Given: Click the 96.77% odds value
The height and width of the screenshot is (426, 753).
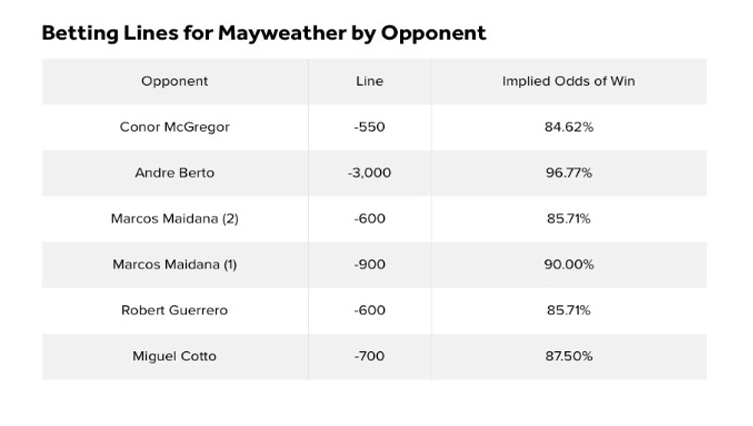Looking at the screenshot, I should 569,173.
